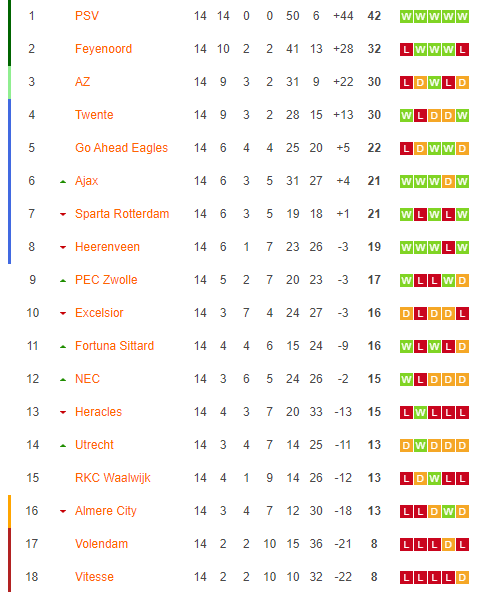Screen dimensions: 480x592
Task: Open the Fortuna Sittard team link
Action: (114, 346)
